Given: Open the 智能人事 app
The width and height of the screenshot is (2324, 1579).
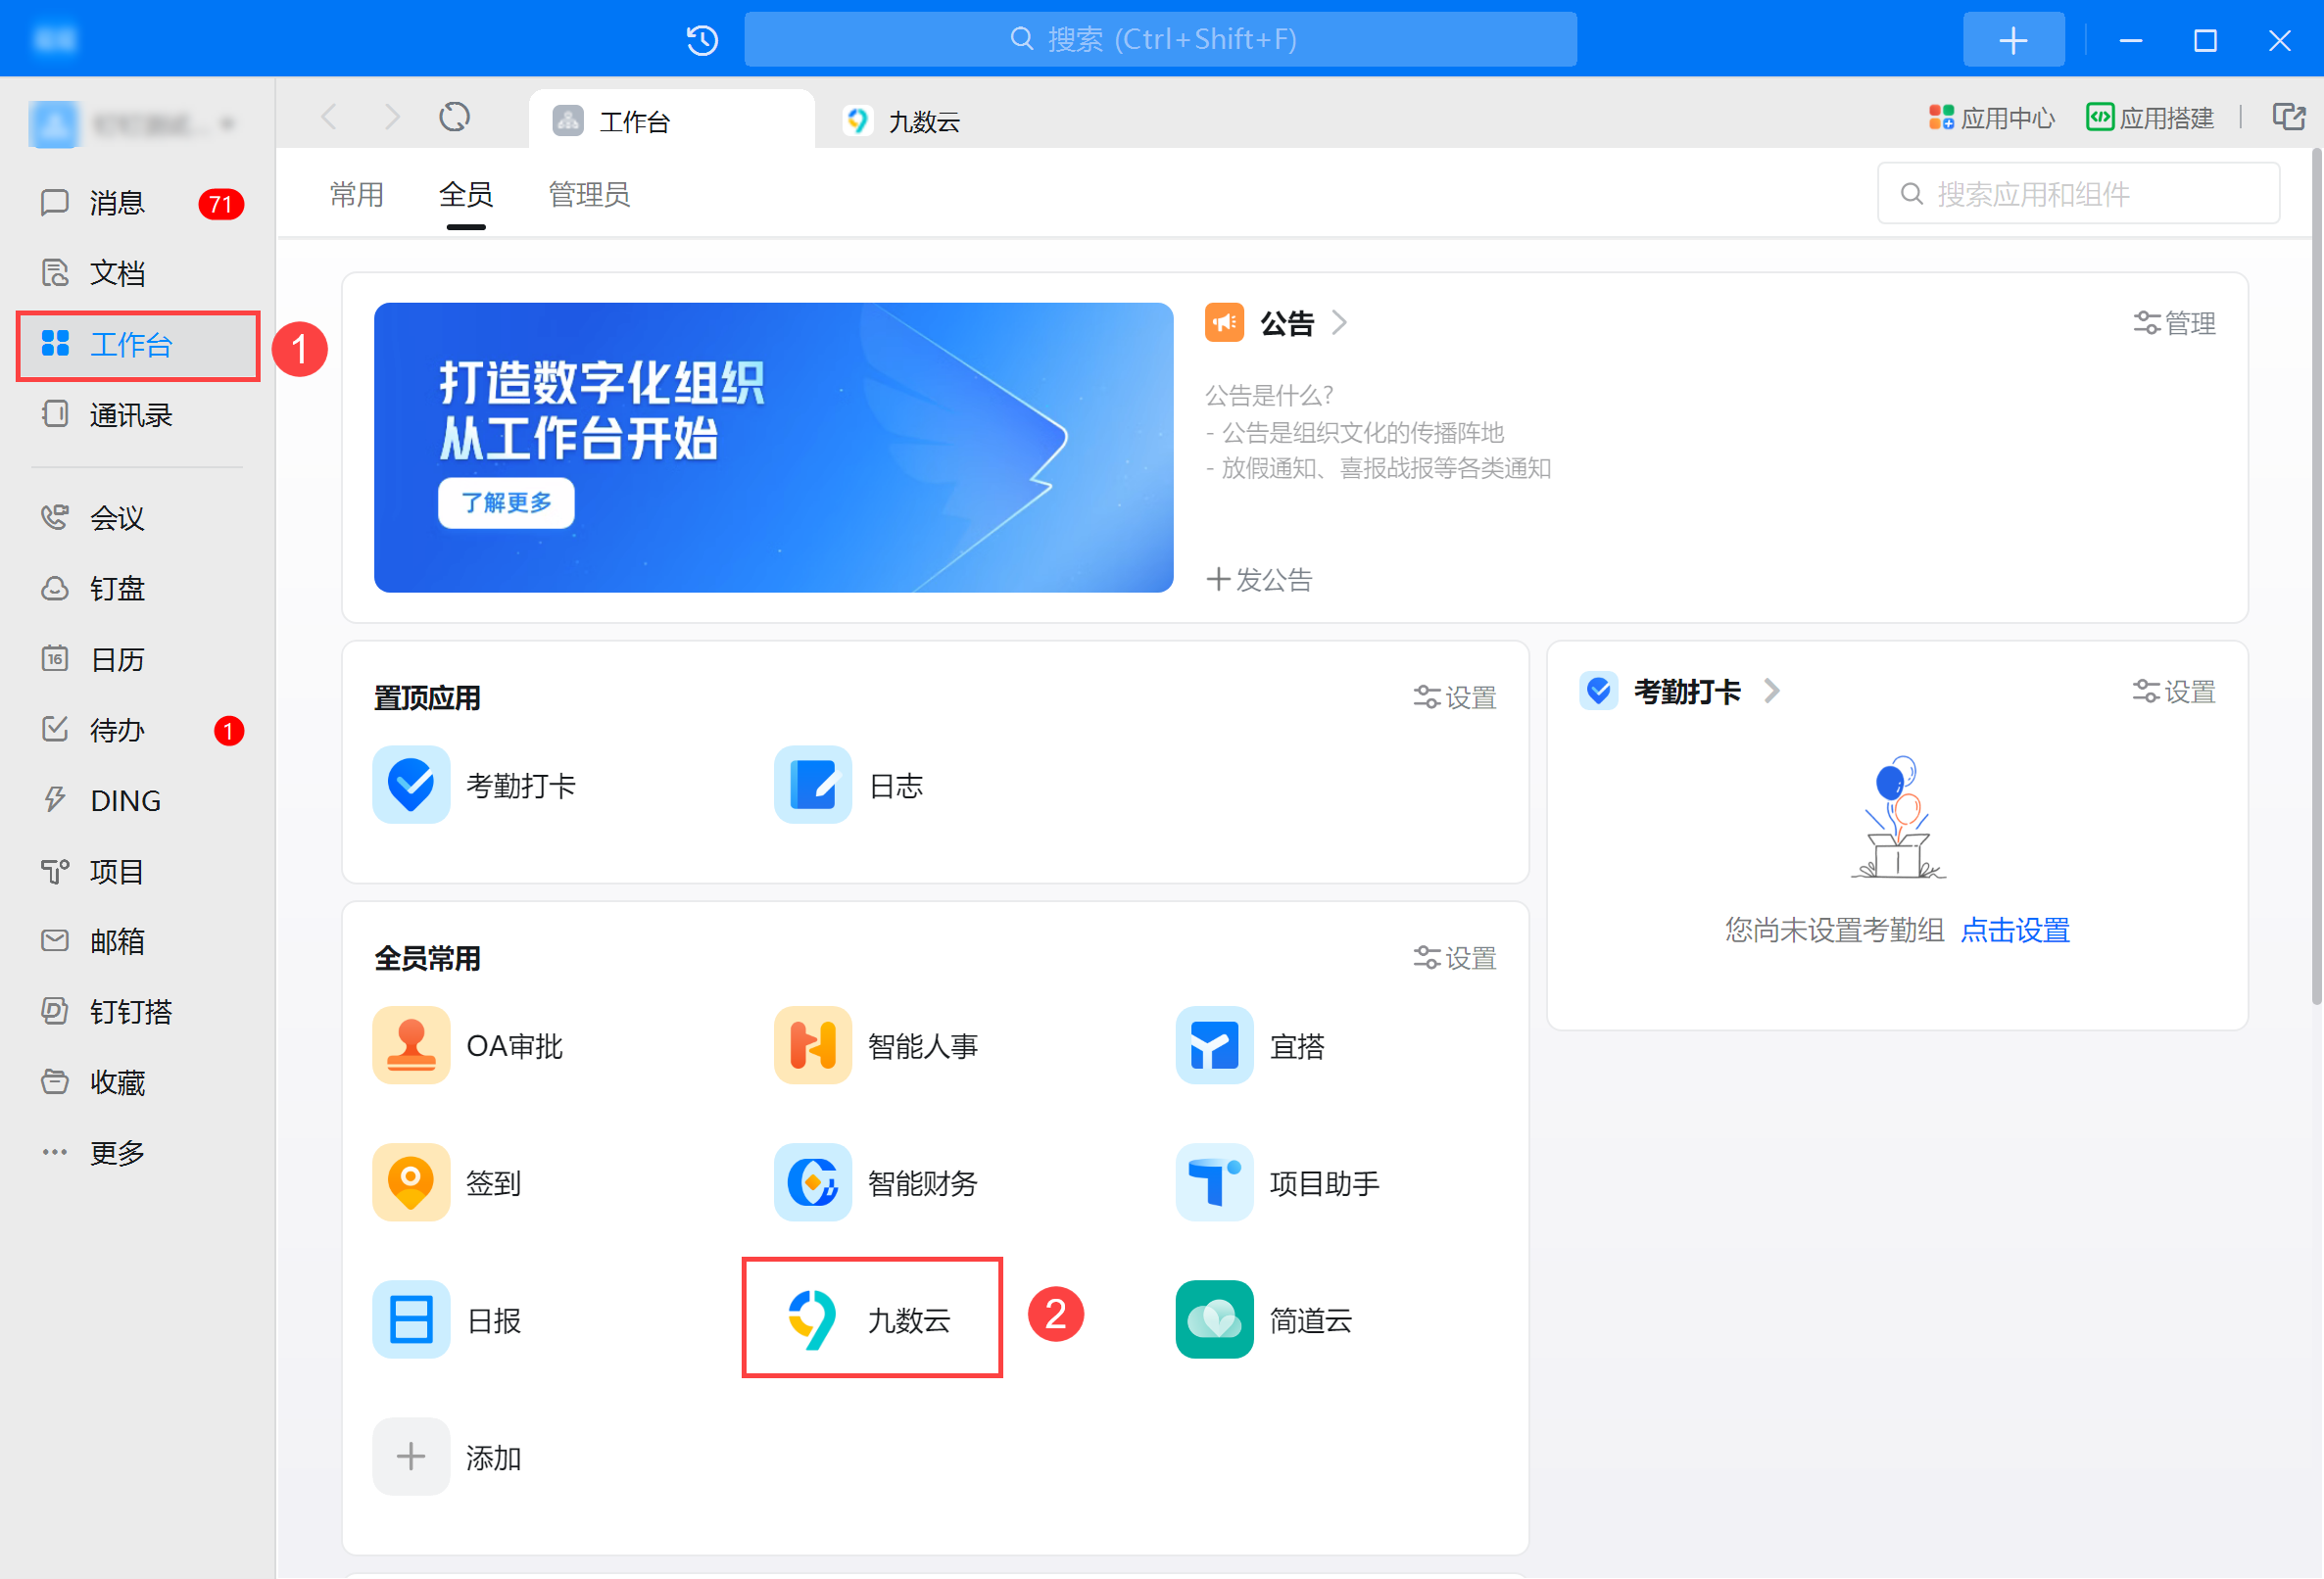Looking at the screenshot, I should point(812,1045).
